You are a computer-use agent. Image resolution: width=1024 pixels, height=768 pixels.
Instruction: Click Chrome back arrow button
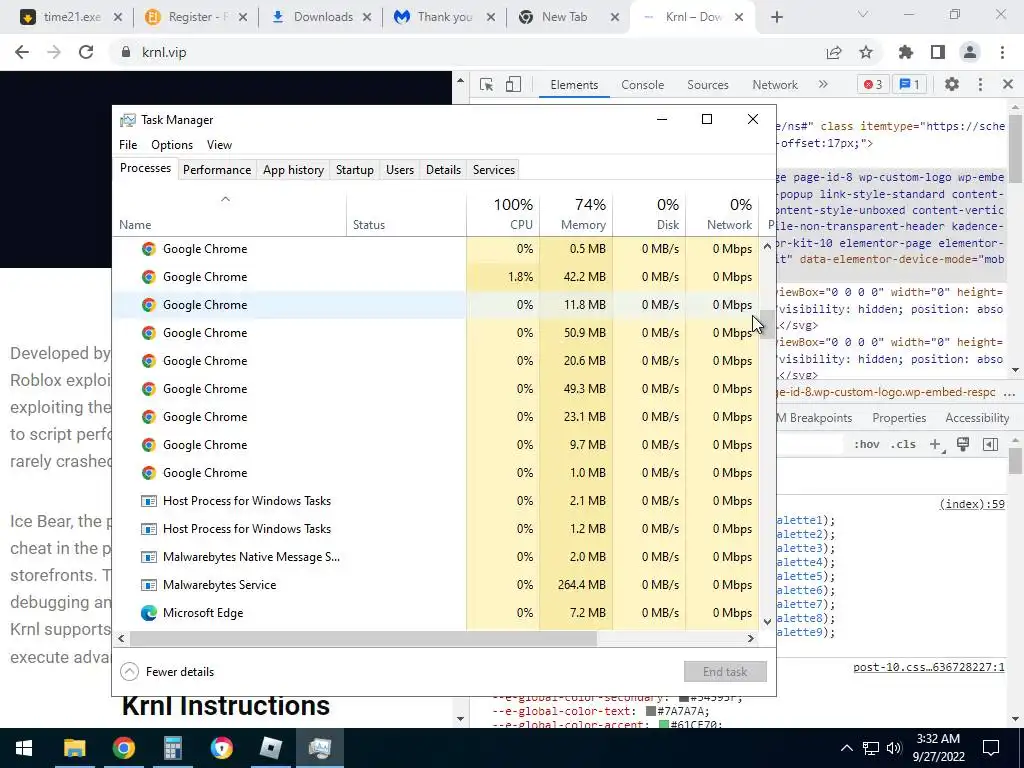[x=22, y=52]
